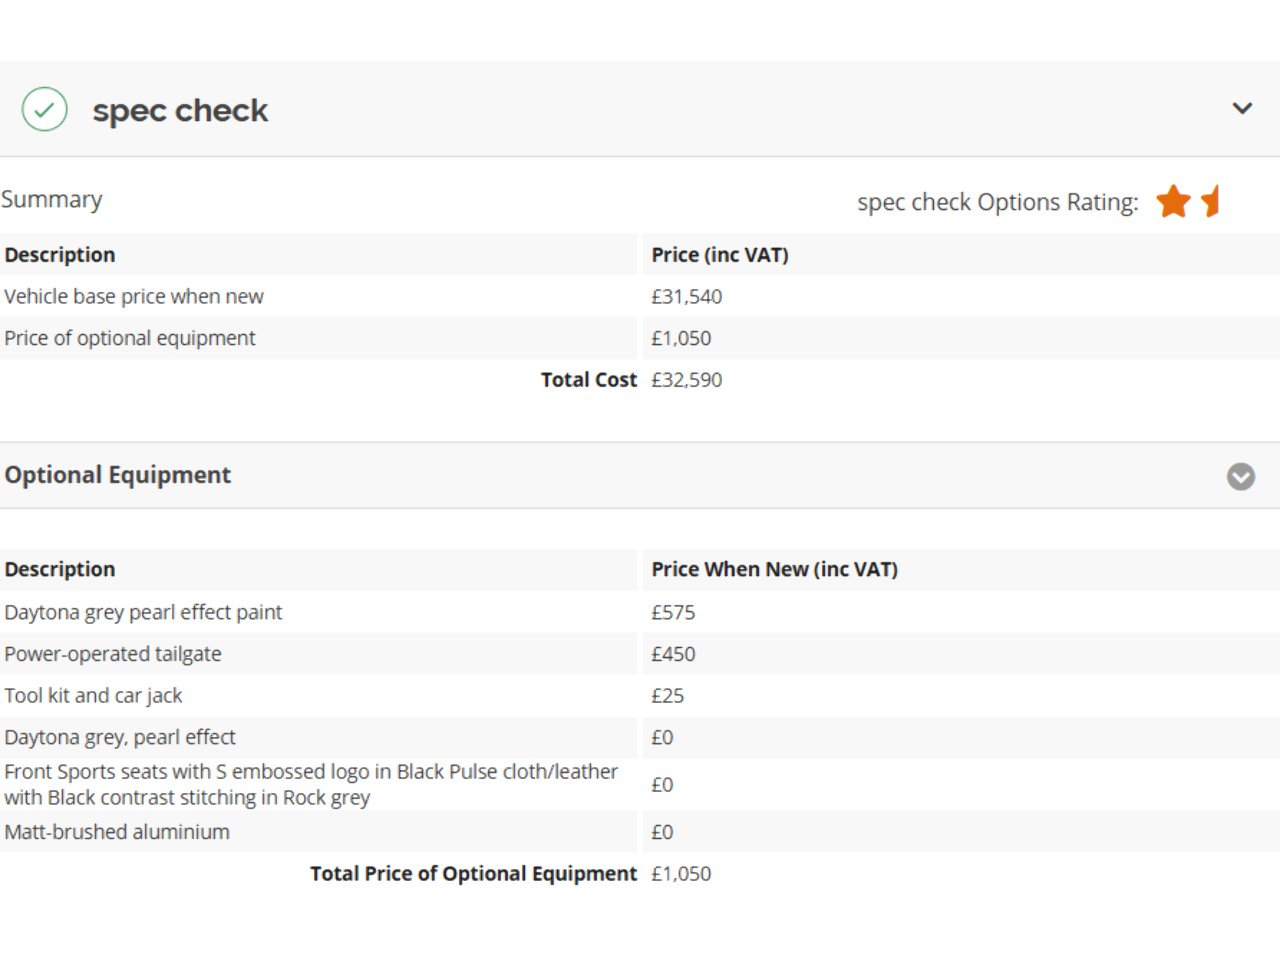Click the Total Price of Optional Equipment label
This screenshot has height=960, width=1280.
(x=473, y=874)
